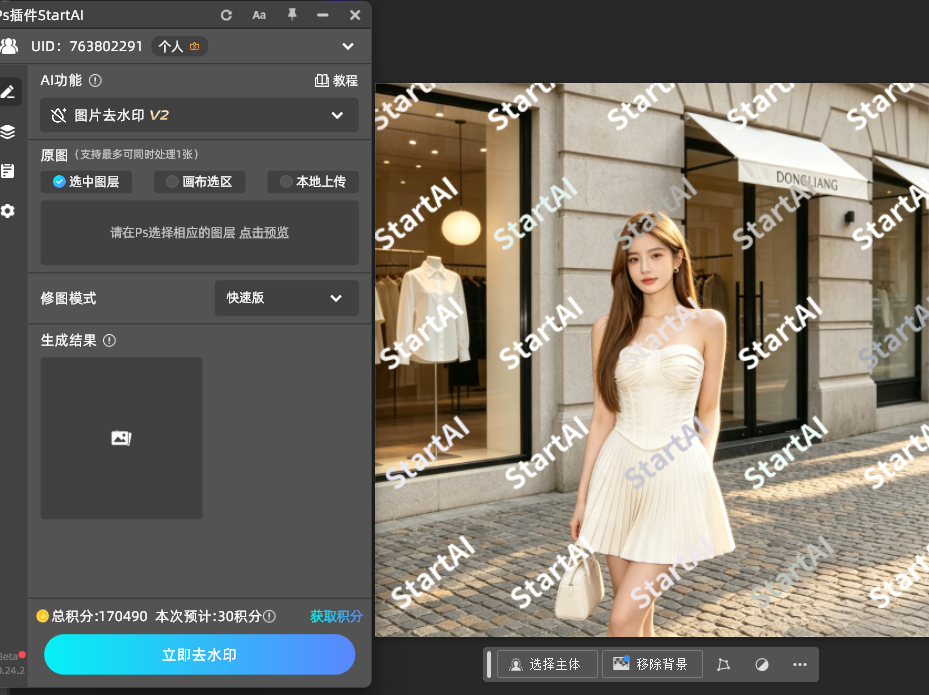Click the 总积分:170490 text
The height and width of the screenshot is (695, 929).
[100, 616]
